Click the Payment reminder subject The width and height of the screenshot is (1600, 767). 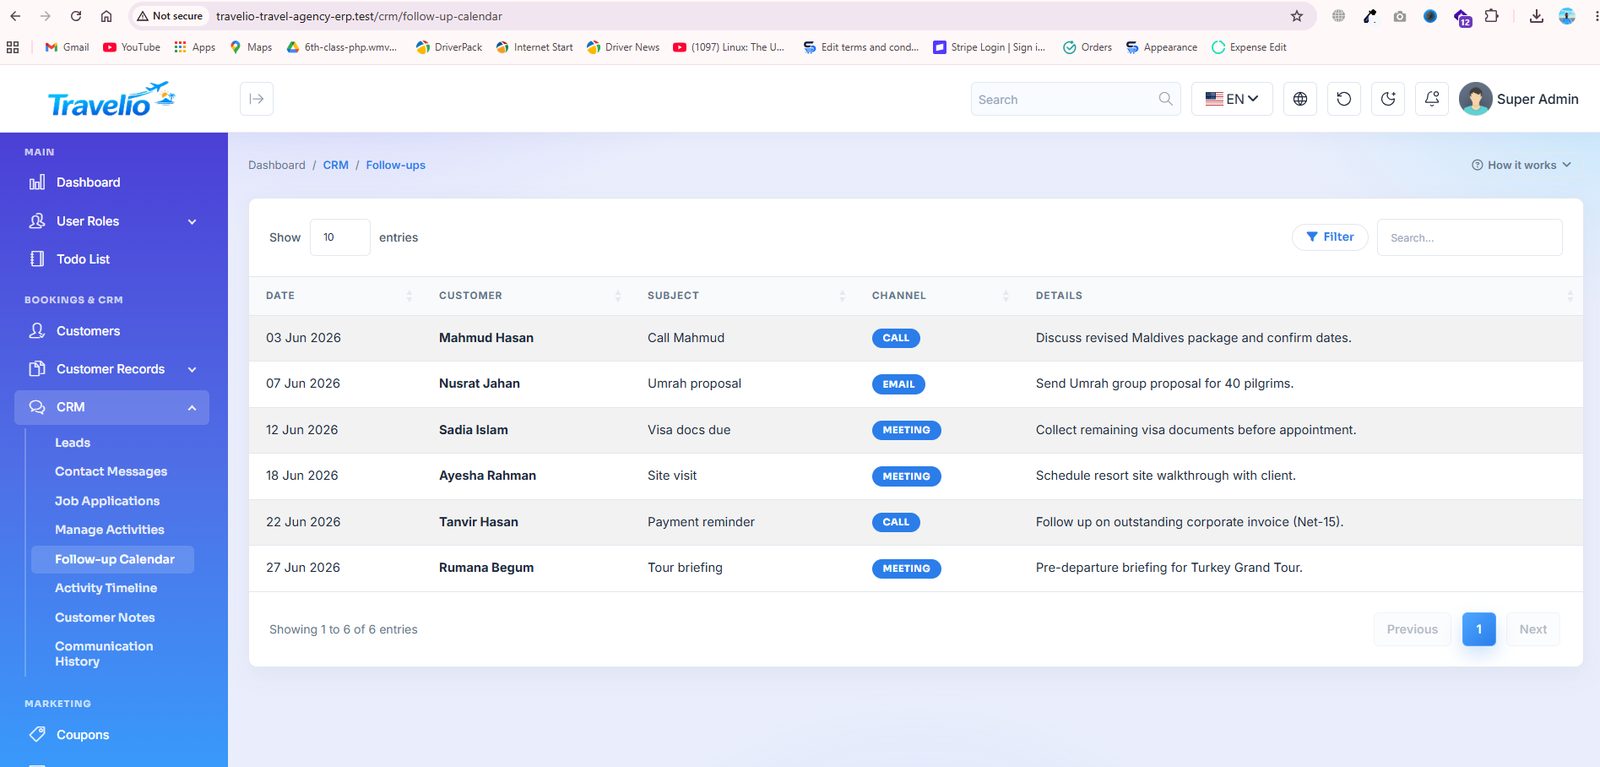click(701, 522)
